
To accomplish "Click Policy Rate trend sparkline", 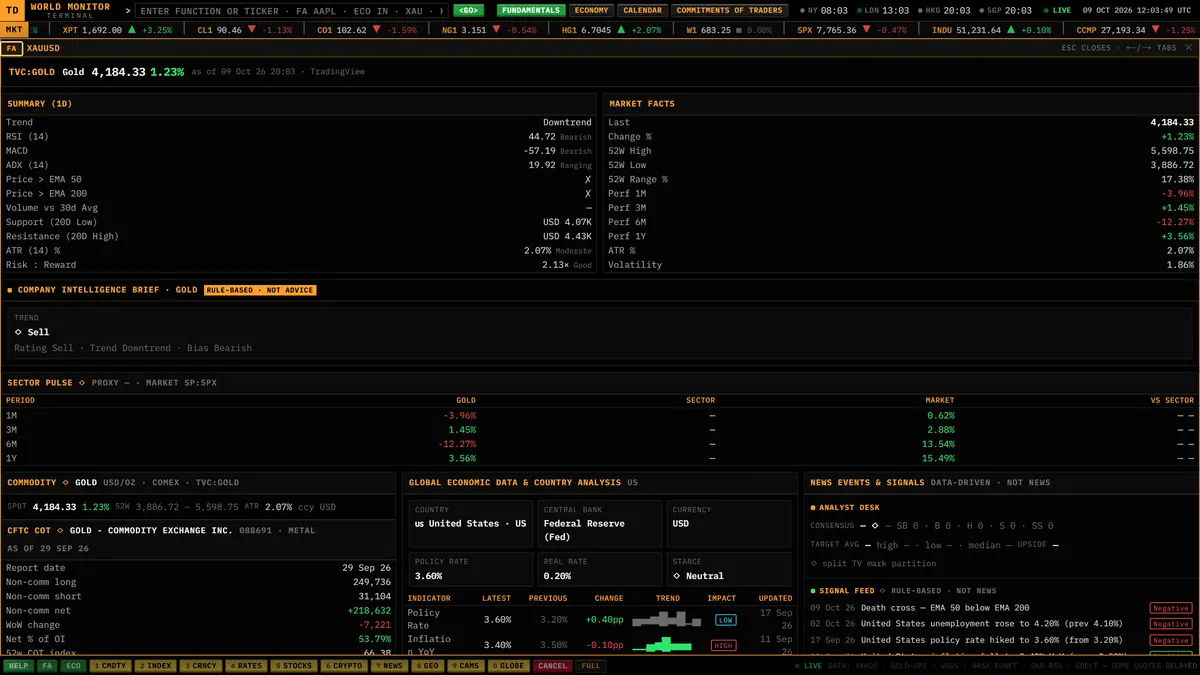I will (667, 620).
